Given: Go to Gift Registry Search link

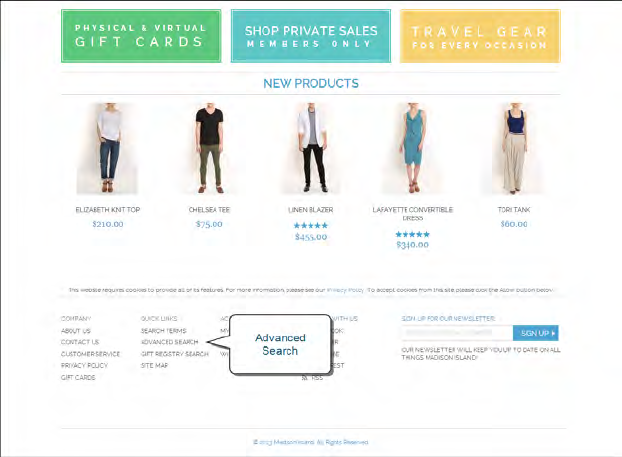Looking at the screenshot, I should click(175, 354).
